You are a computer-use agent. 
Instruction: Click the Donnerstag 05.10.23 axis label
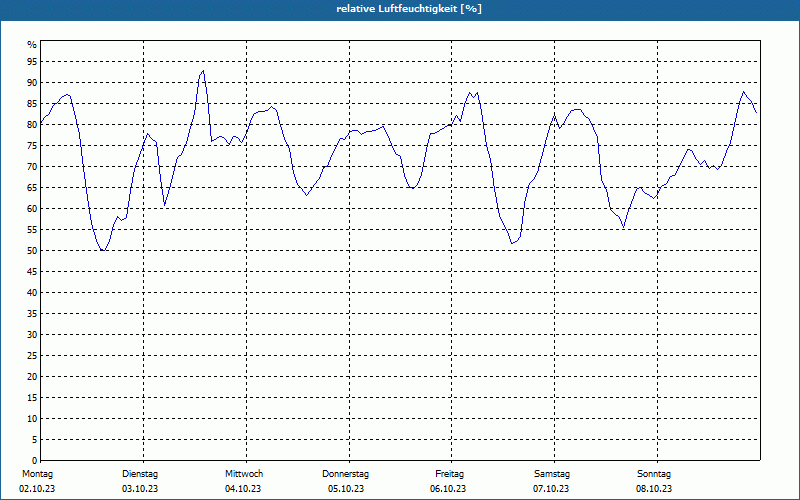click(x=345, y=481)
